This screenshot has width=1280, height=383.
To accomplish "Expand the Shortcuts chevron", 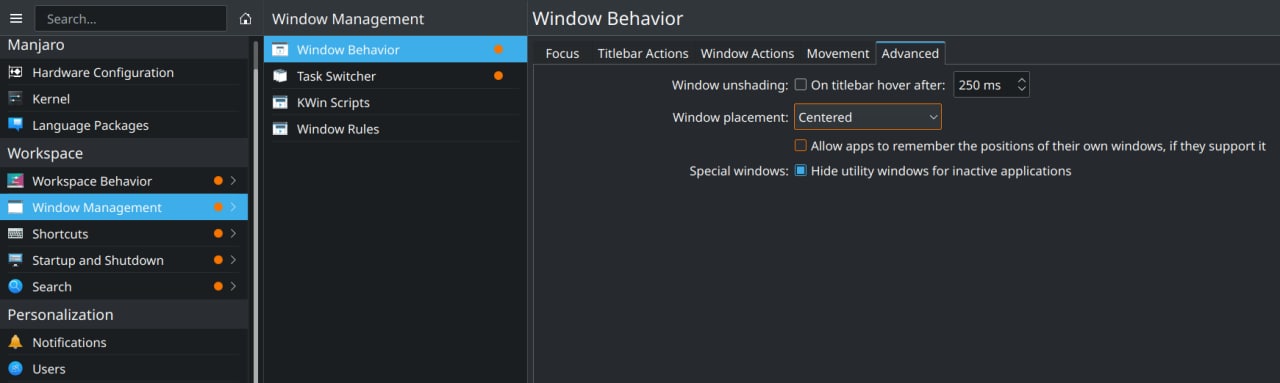I will 233,233.
